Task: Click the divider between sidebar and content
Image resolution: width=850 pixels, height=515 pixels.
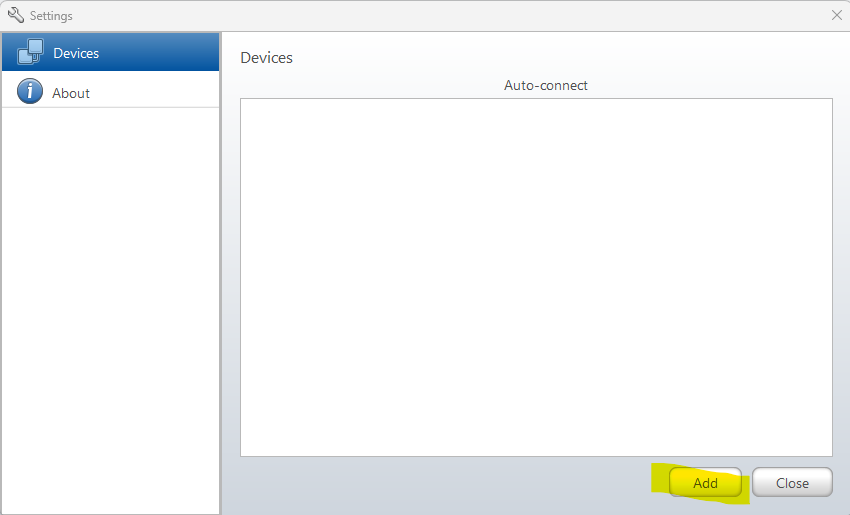Action: coord(220,300)
